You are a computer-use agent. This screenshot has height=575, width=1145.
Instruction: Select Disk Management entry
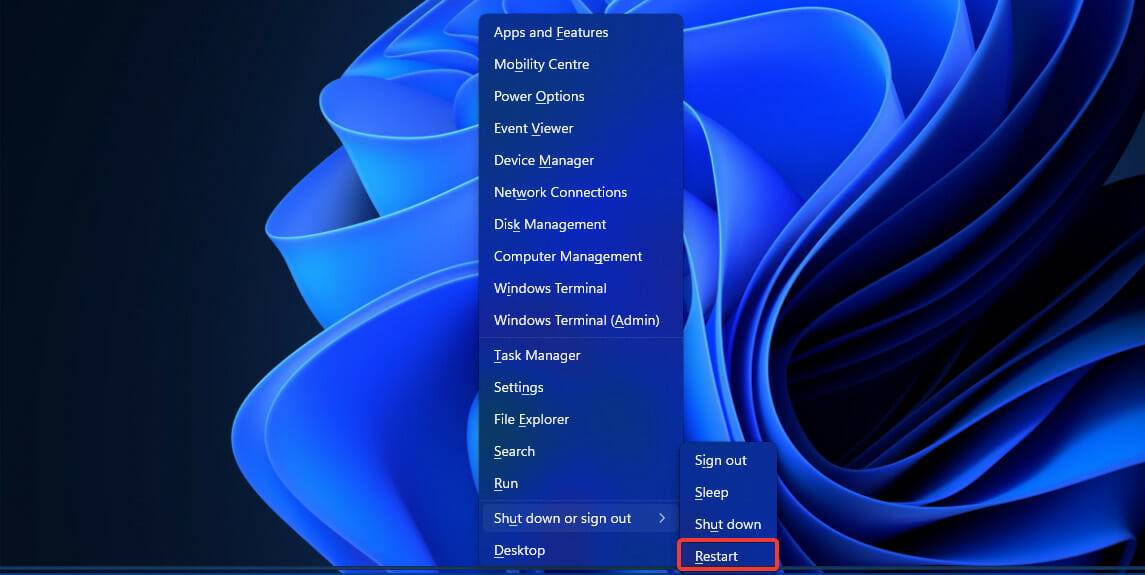[x=550, y=225]
